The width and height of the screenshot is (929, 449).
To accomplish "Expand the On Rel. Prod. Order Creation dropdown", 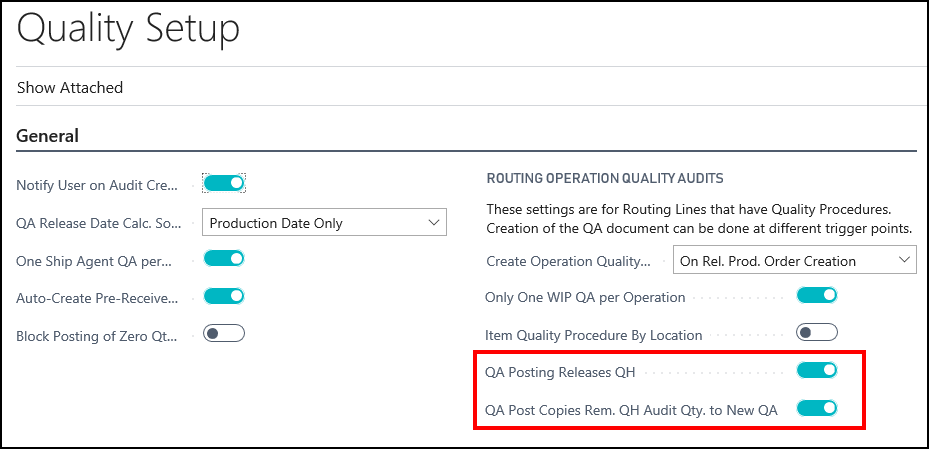I will [795, 261].
